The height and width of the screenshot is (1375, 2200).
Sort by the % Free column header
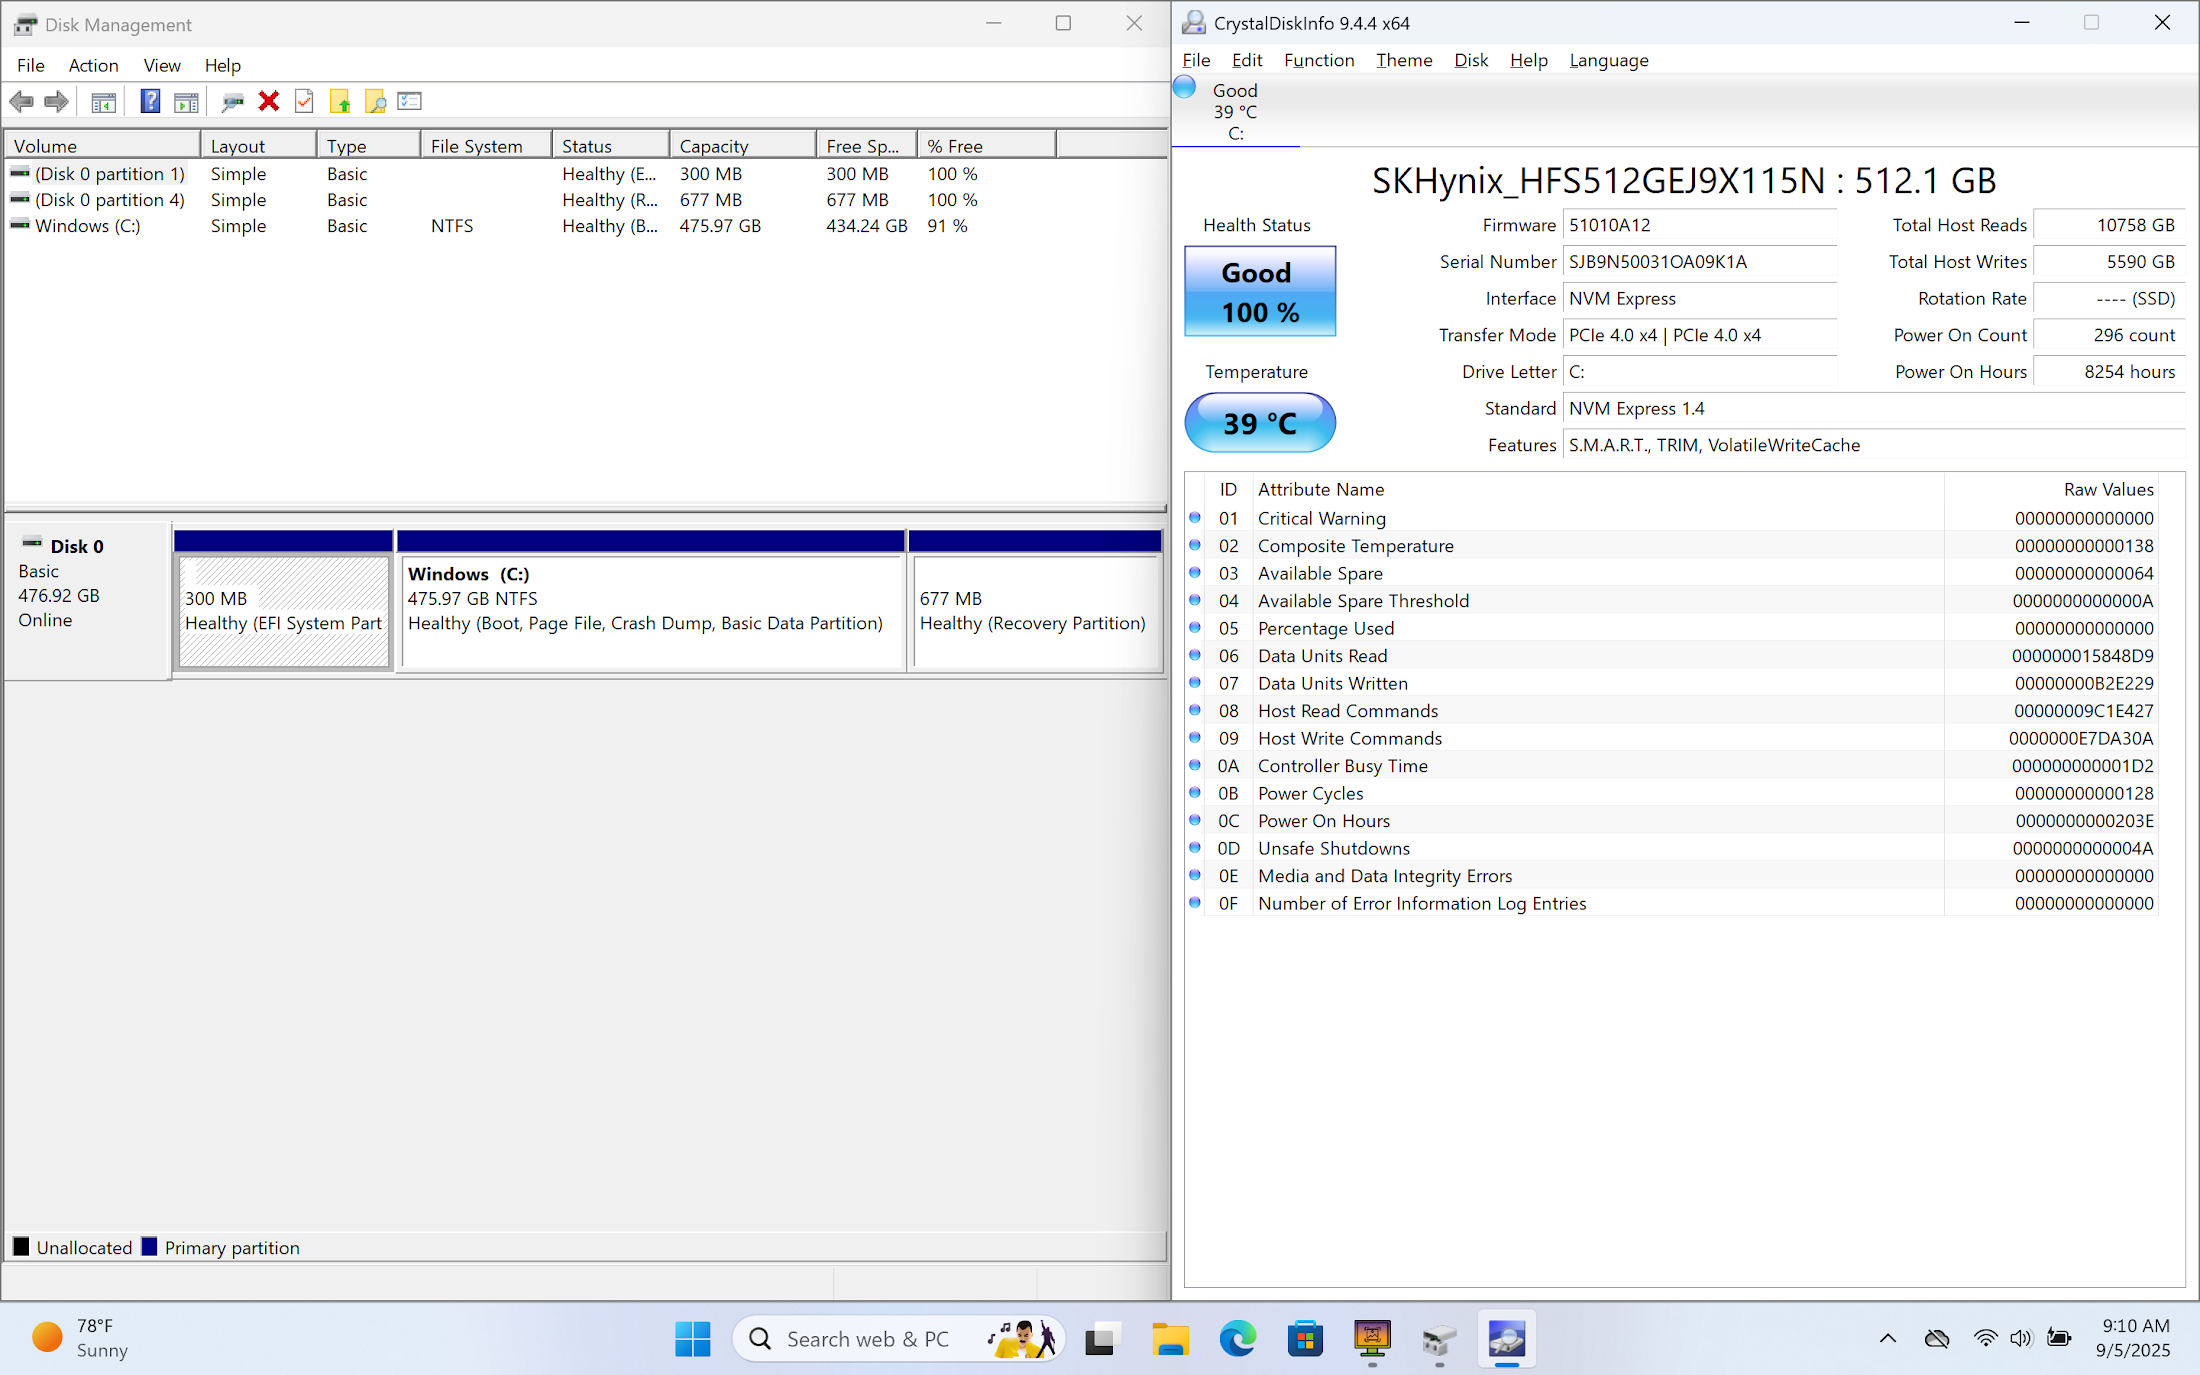coord(985,146)
